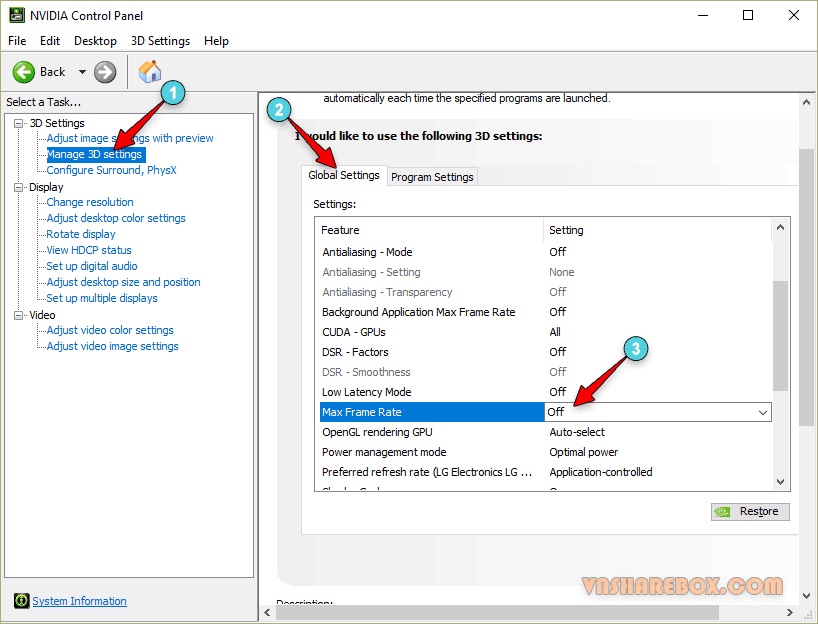Click settings list scroll down arrow
The height and width of the screenshot is (624, 818).
[x=780, y=482]
